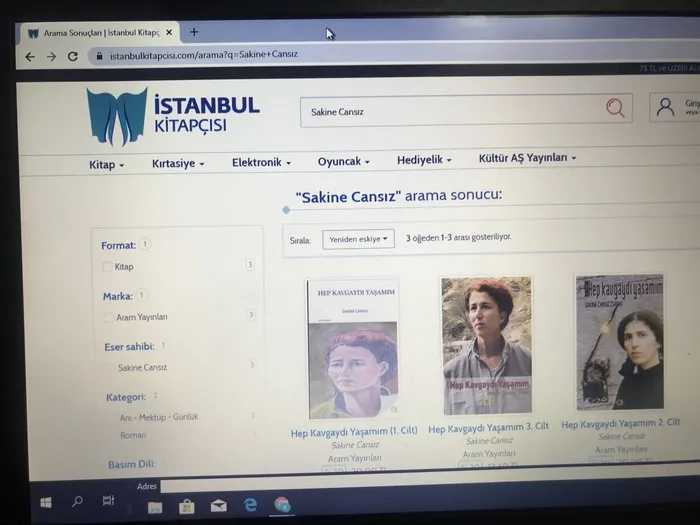This screenshot has height=525, width=700.
Task: Open the Elektronik menu
Action: 261,162
